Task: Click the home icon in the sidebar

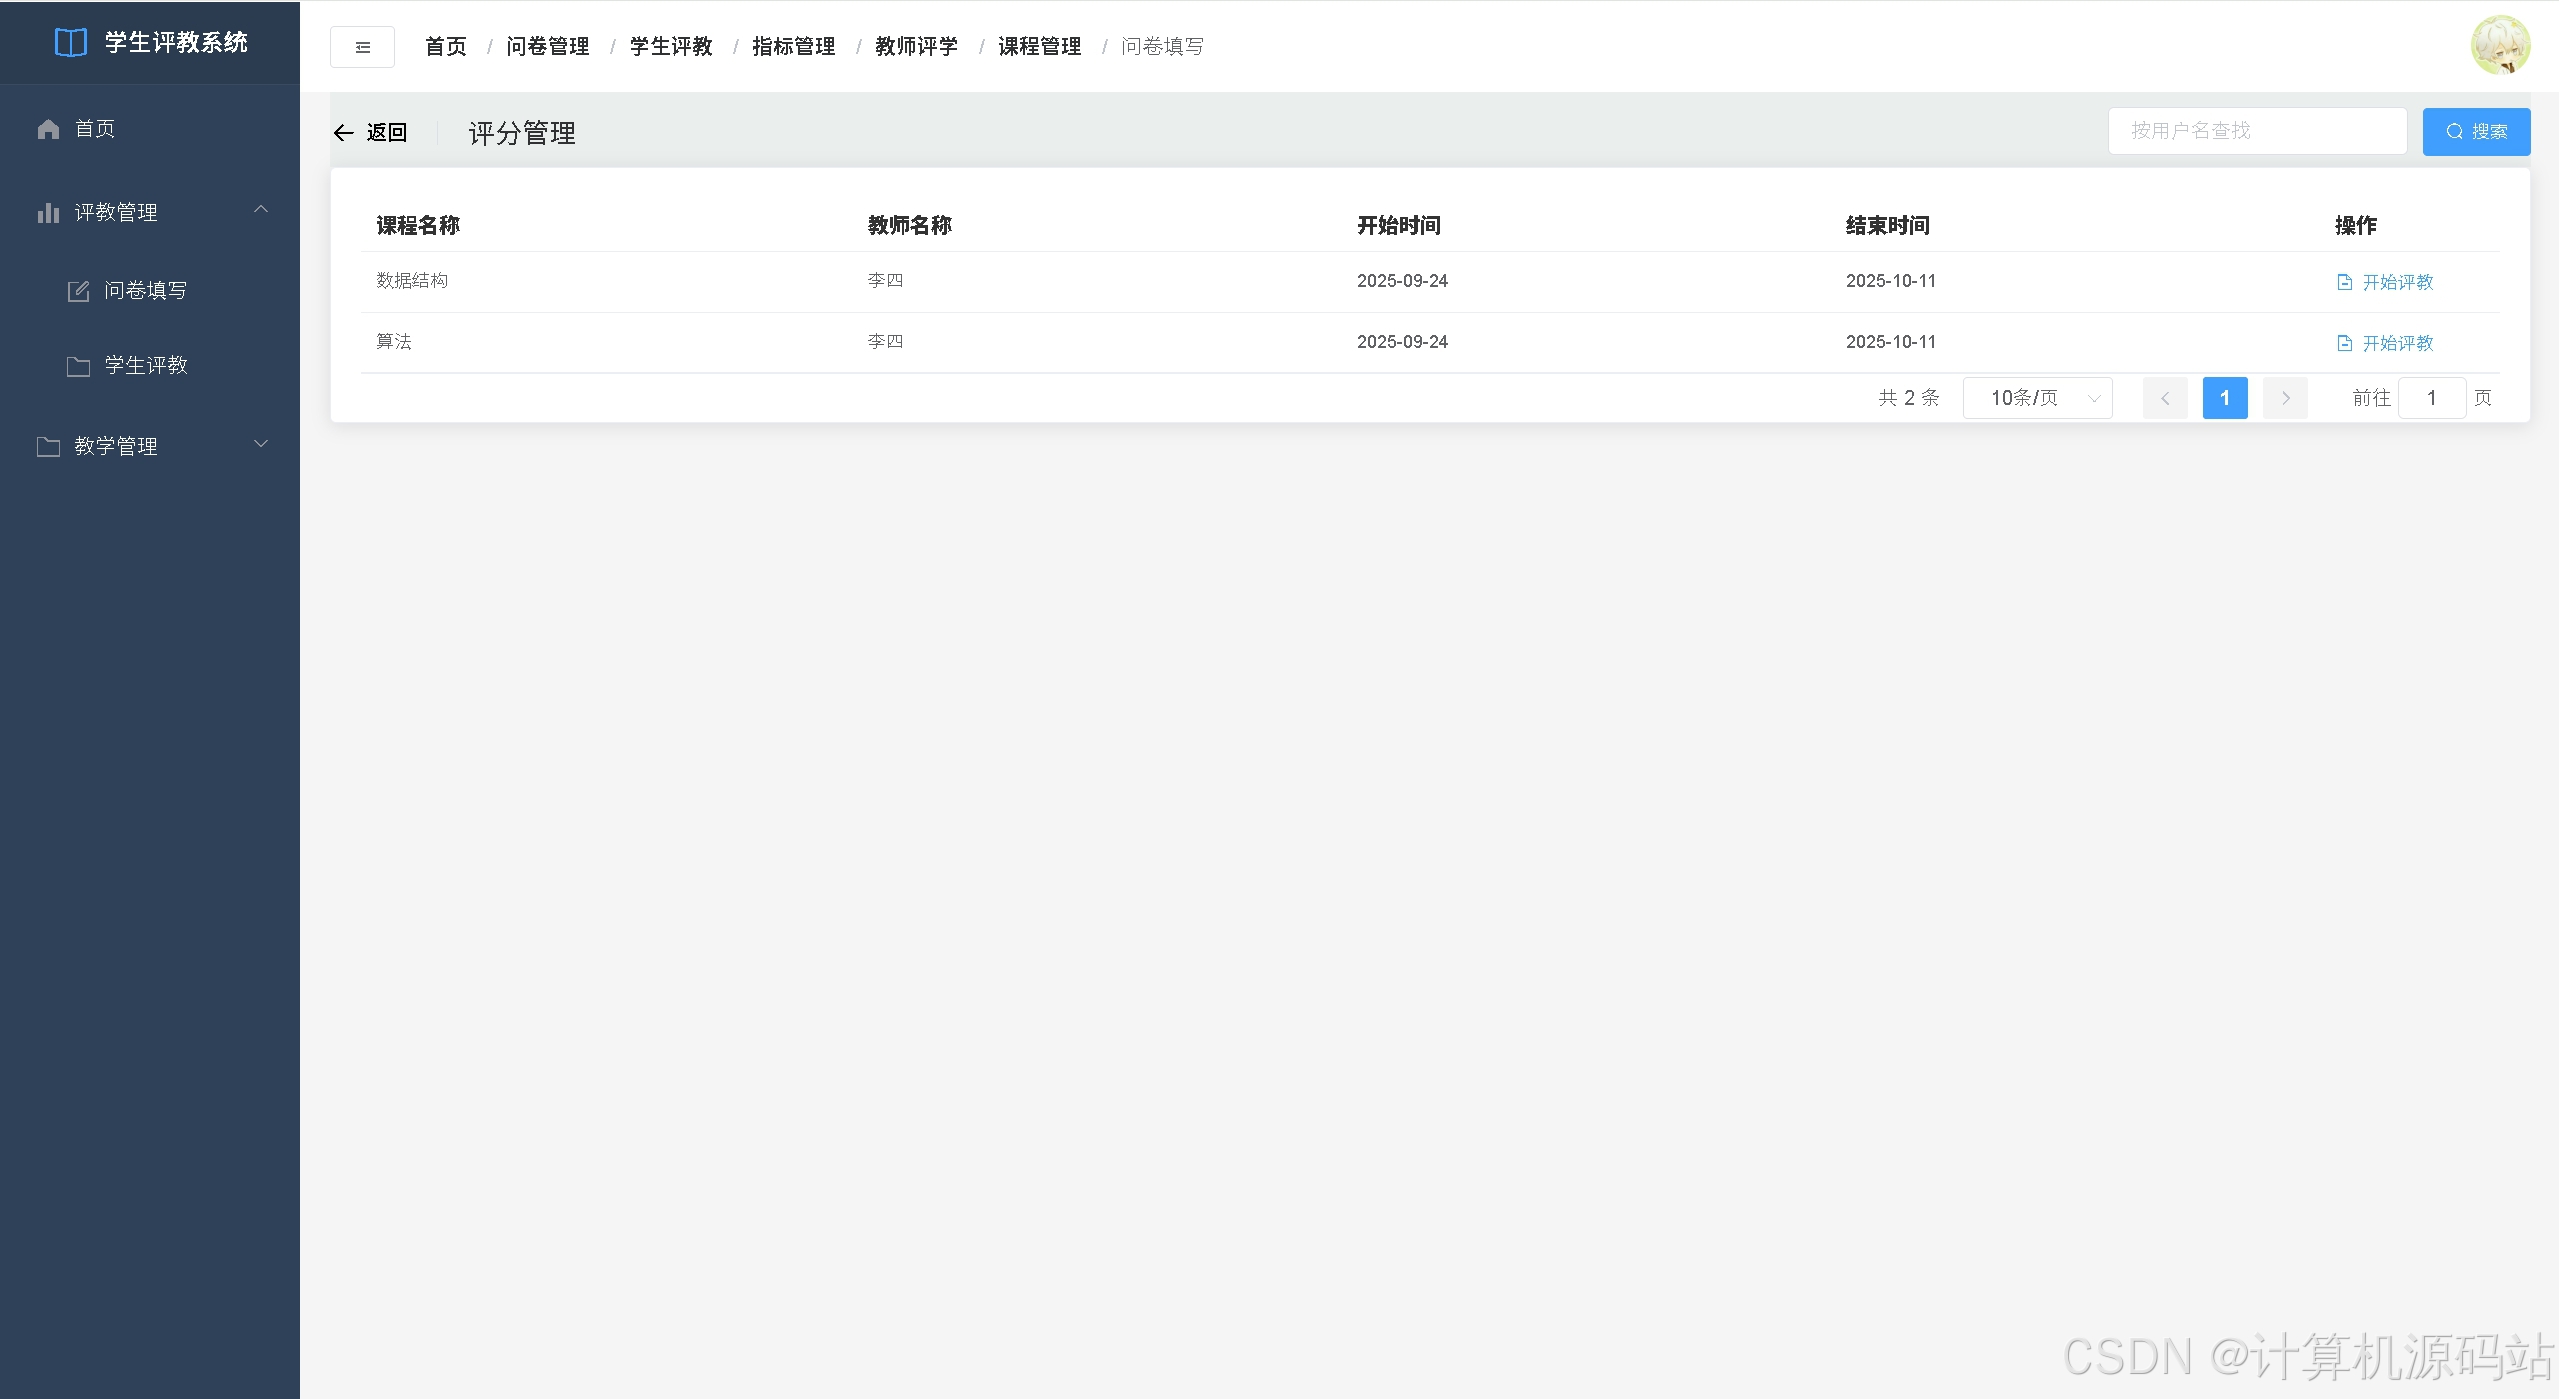Action: pyautogui.click(x=48, y=129)
